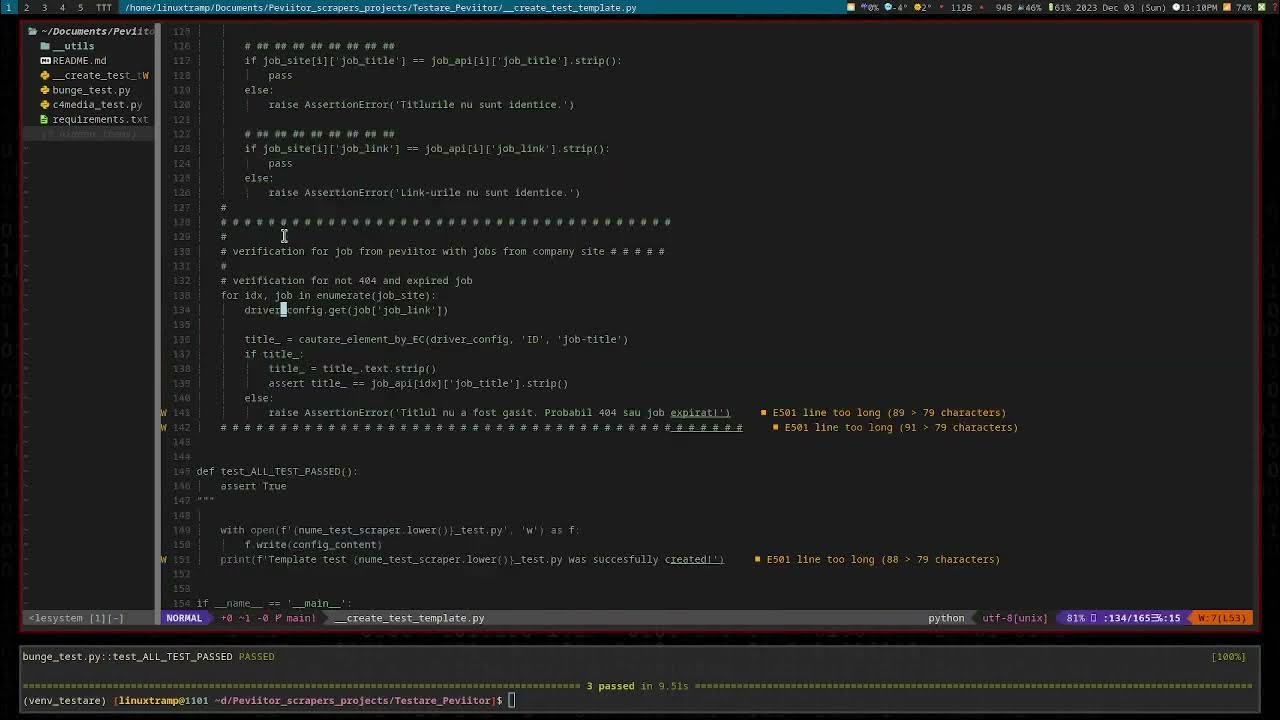Click the W warning sign on line 141
This screenshot has height=720, width=1280.
[x=163, y=412]
